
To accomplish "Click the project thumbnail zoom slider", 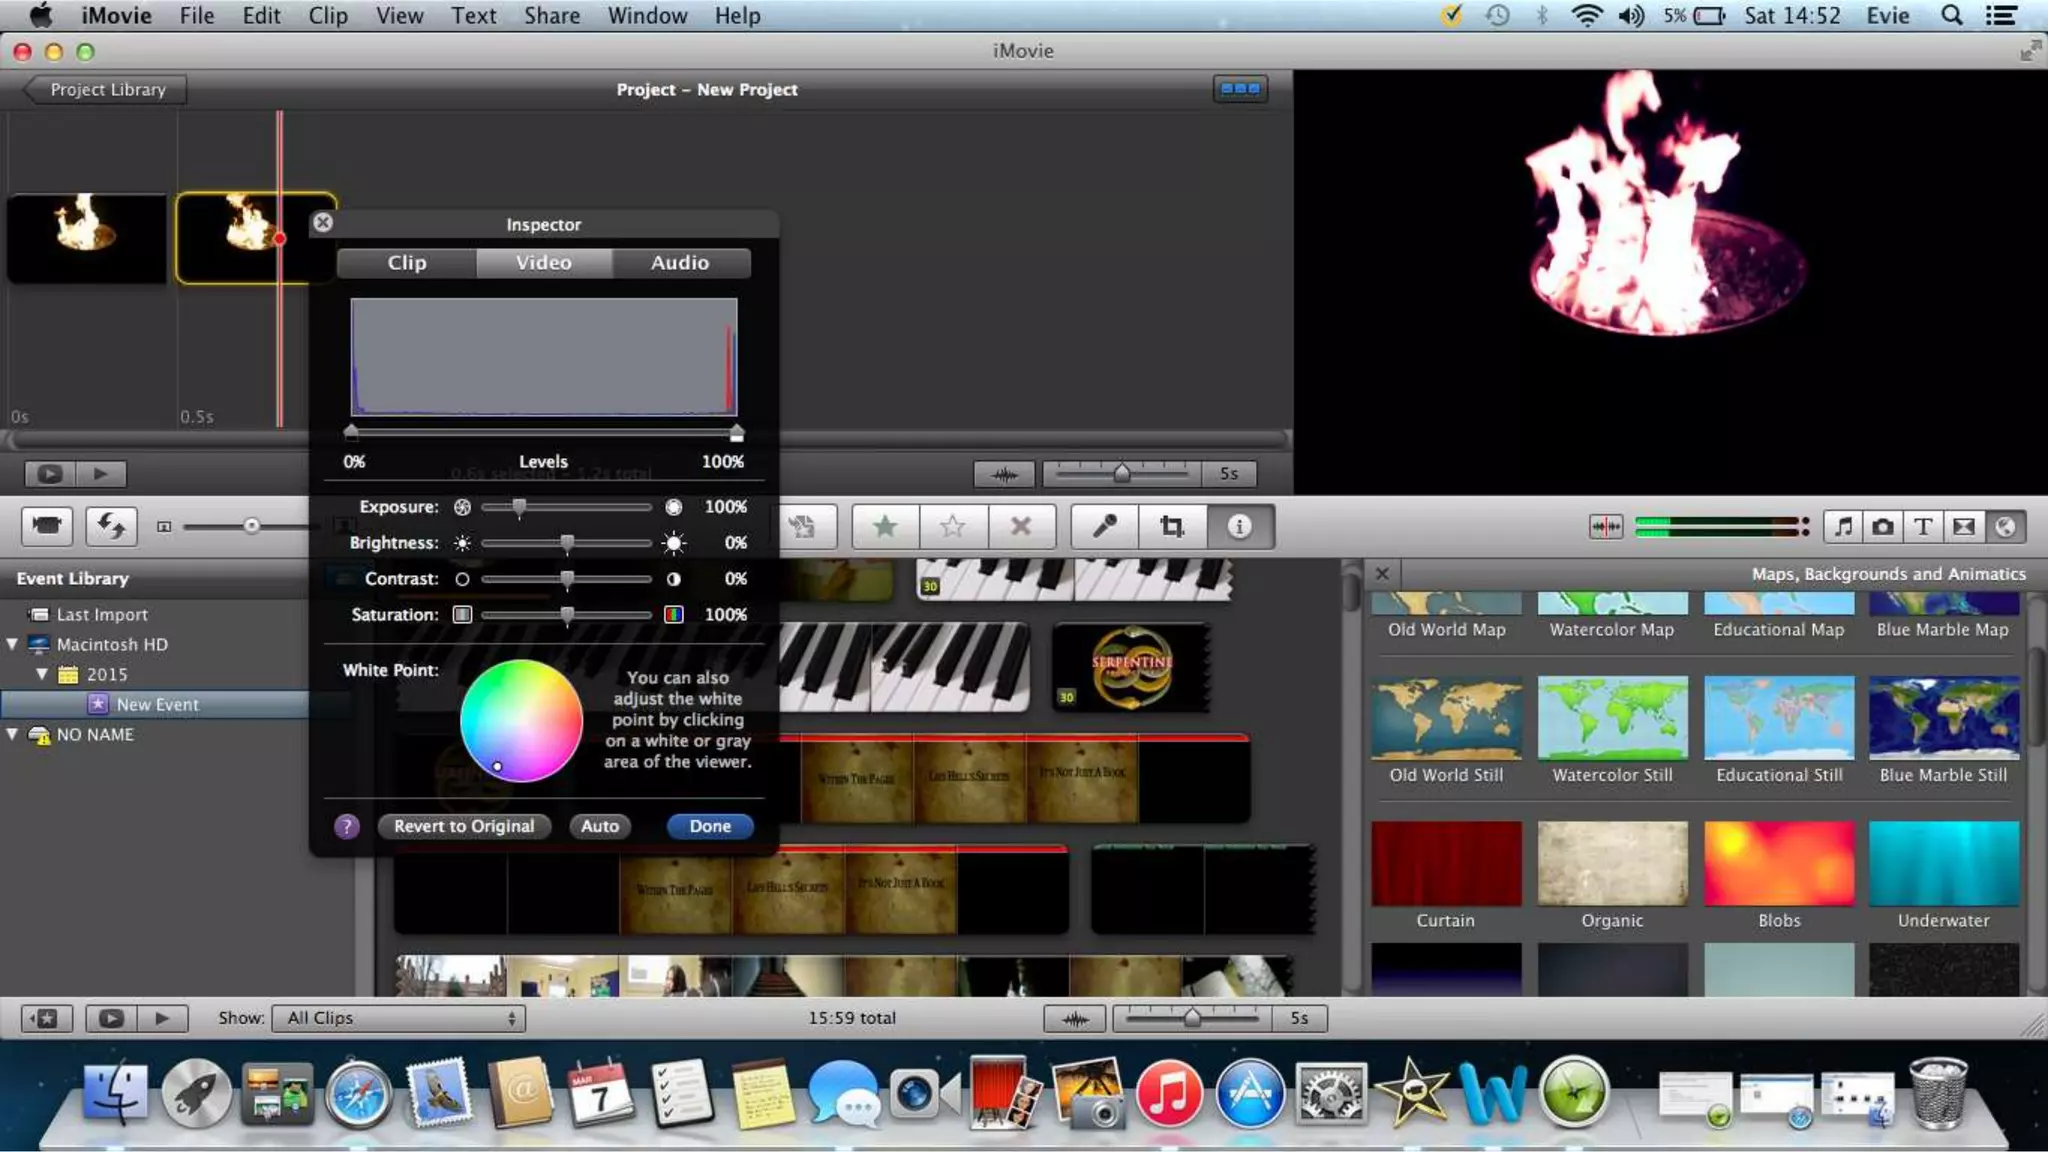I will pos(1122,473).
